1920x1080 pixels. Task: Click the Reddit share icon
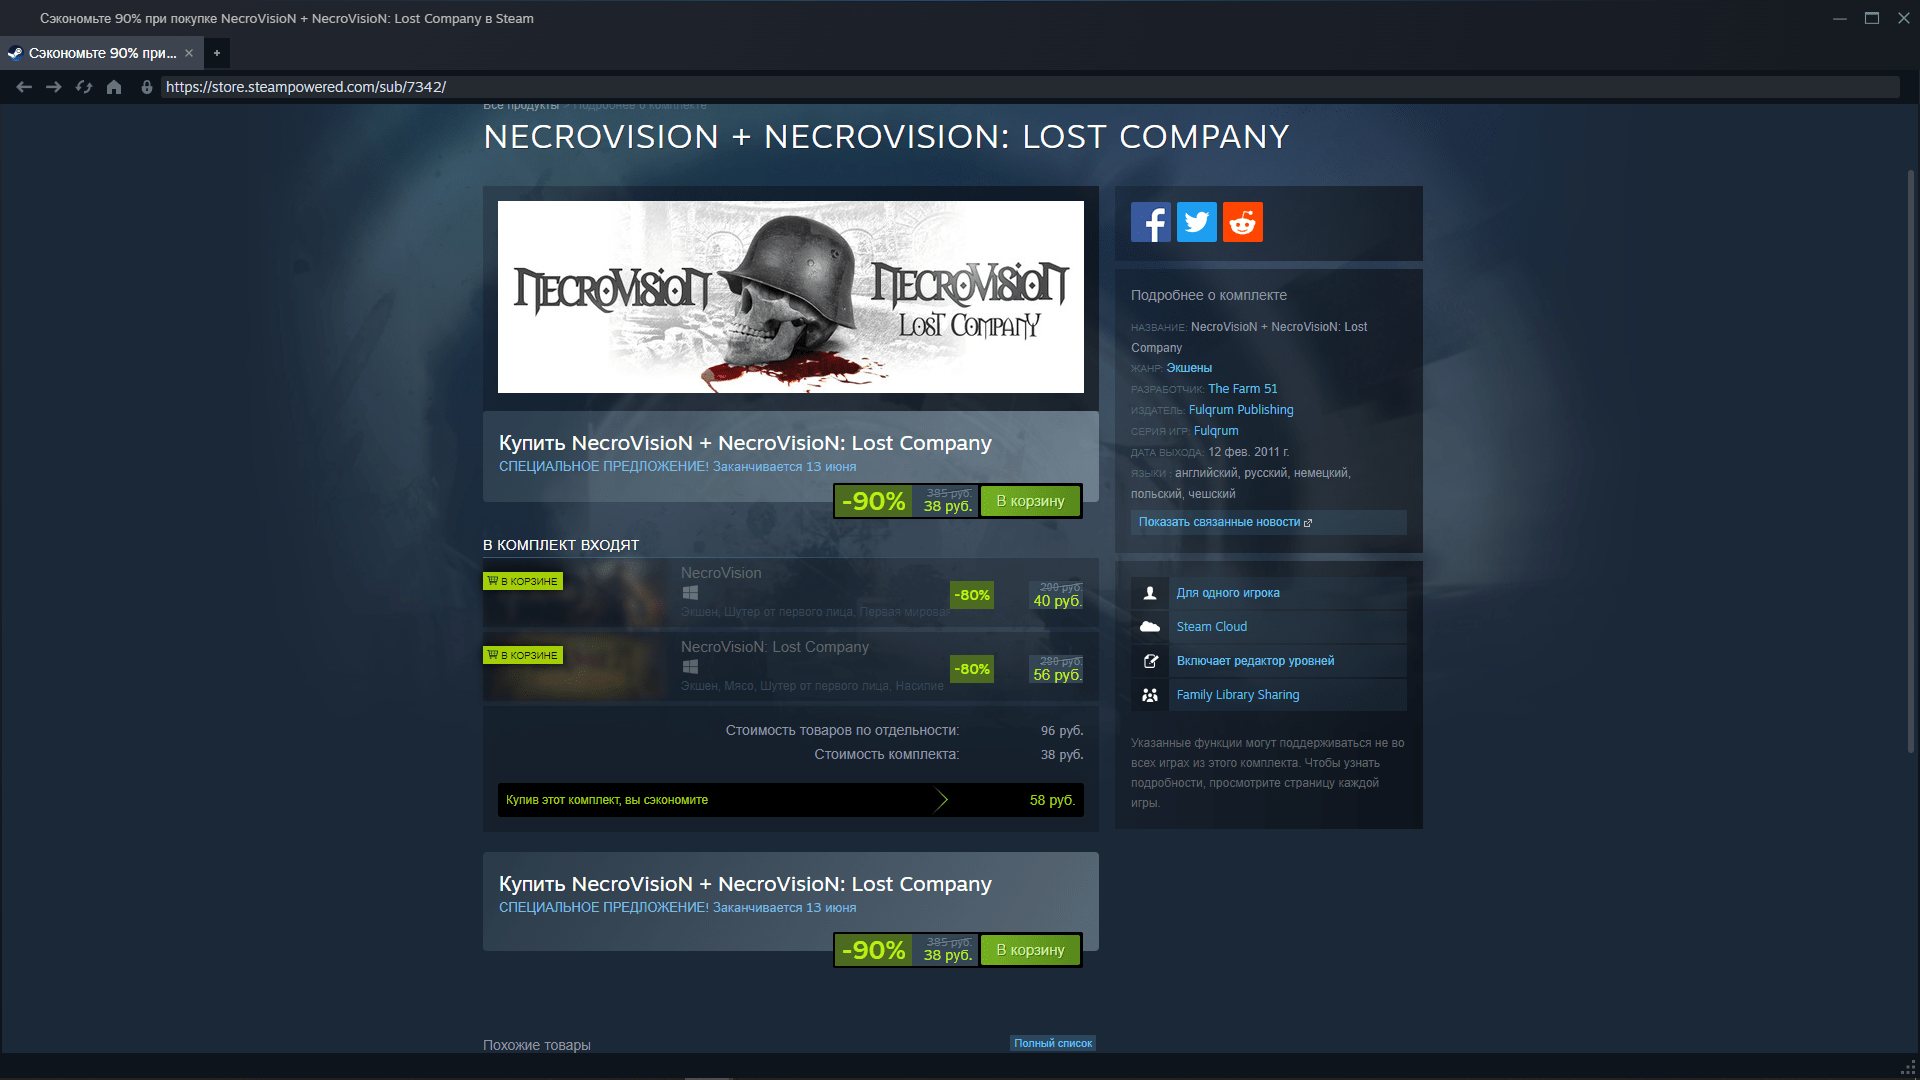coord(1242,220)
